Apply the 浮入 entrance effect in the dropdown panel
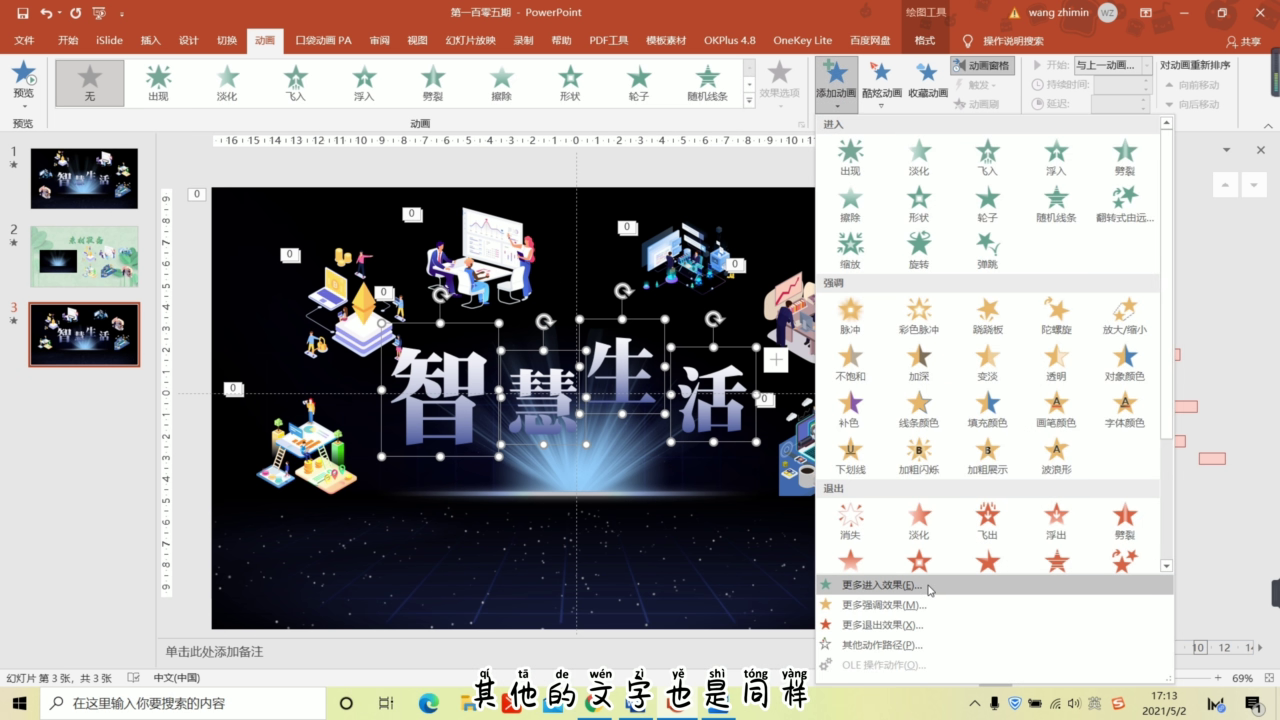The height and width of the screenshot is (720, 1280). point(1056,158)
